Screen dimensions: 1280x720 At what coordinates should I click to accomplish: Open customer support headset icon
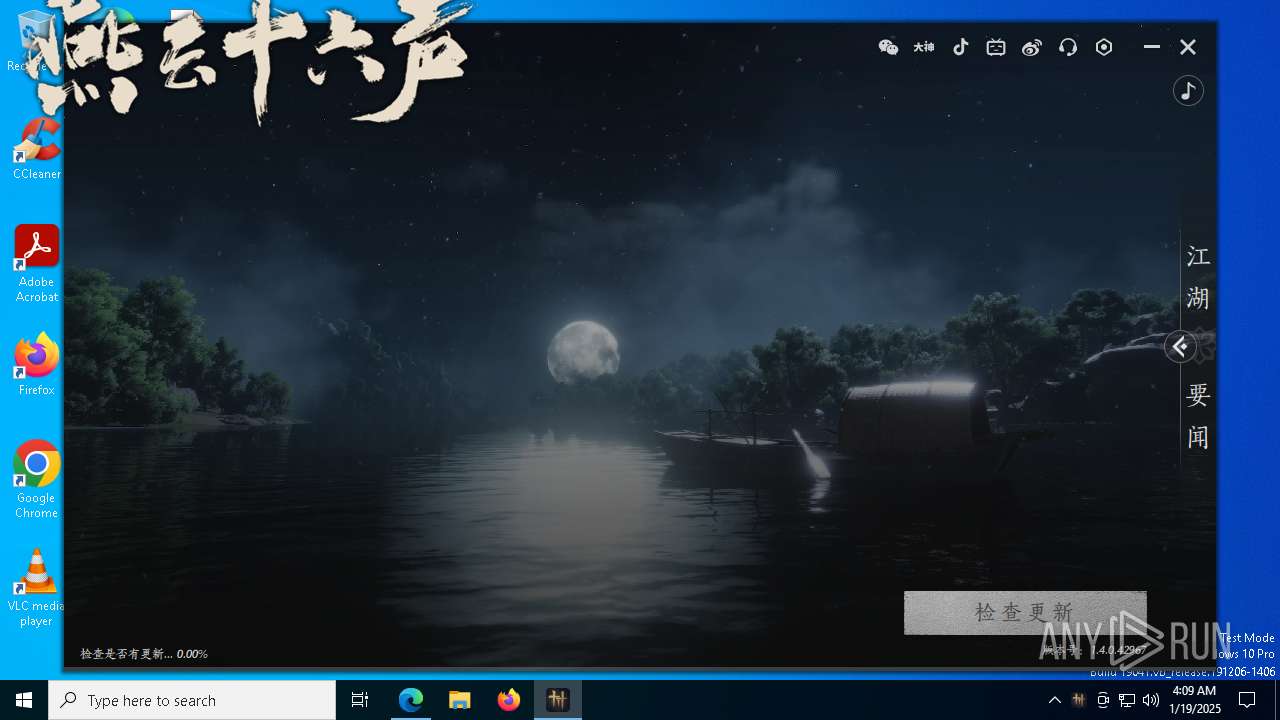[x=1068, y=47]
